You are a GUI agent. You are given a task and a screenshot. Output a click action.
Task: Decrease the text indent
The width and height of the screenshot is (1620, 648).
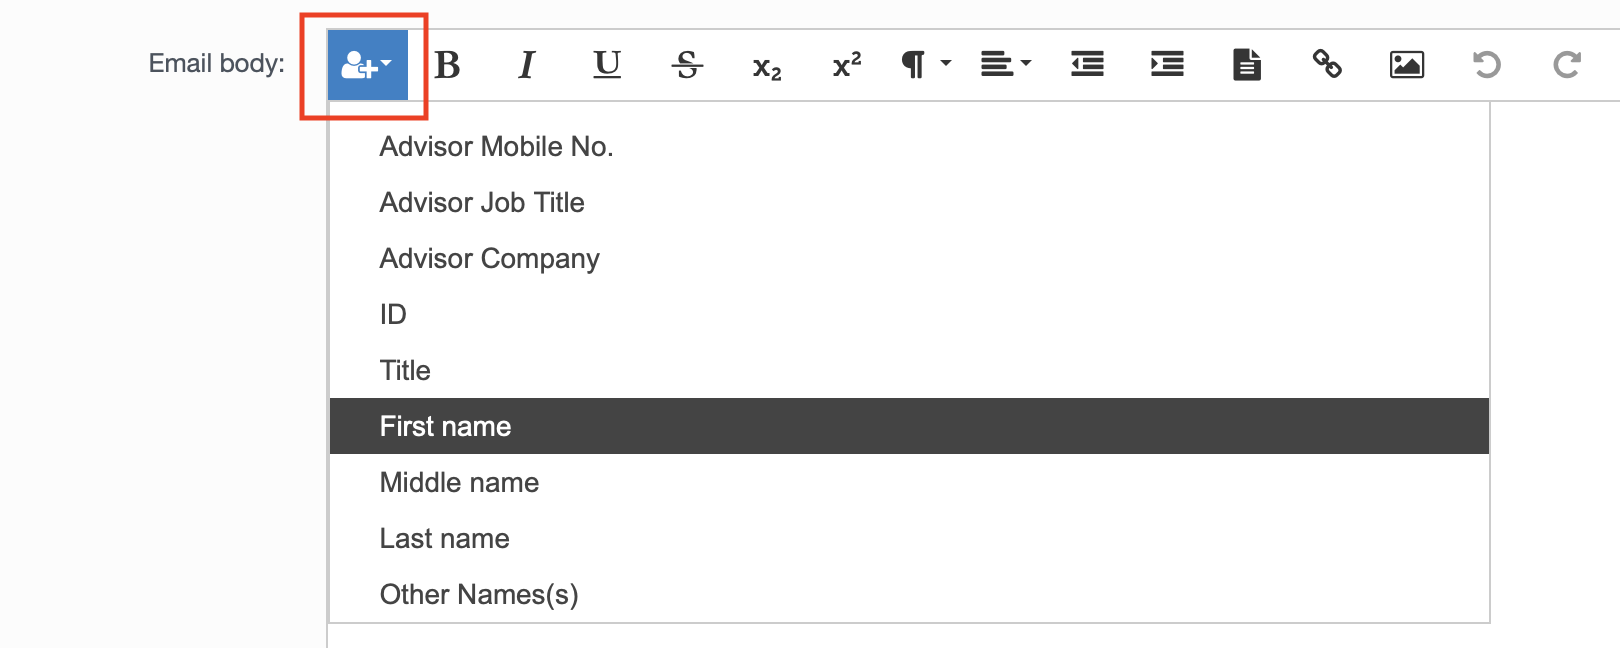click(1086, 64)
